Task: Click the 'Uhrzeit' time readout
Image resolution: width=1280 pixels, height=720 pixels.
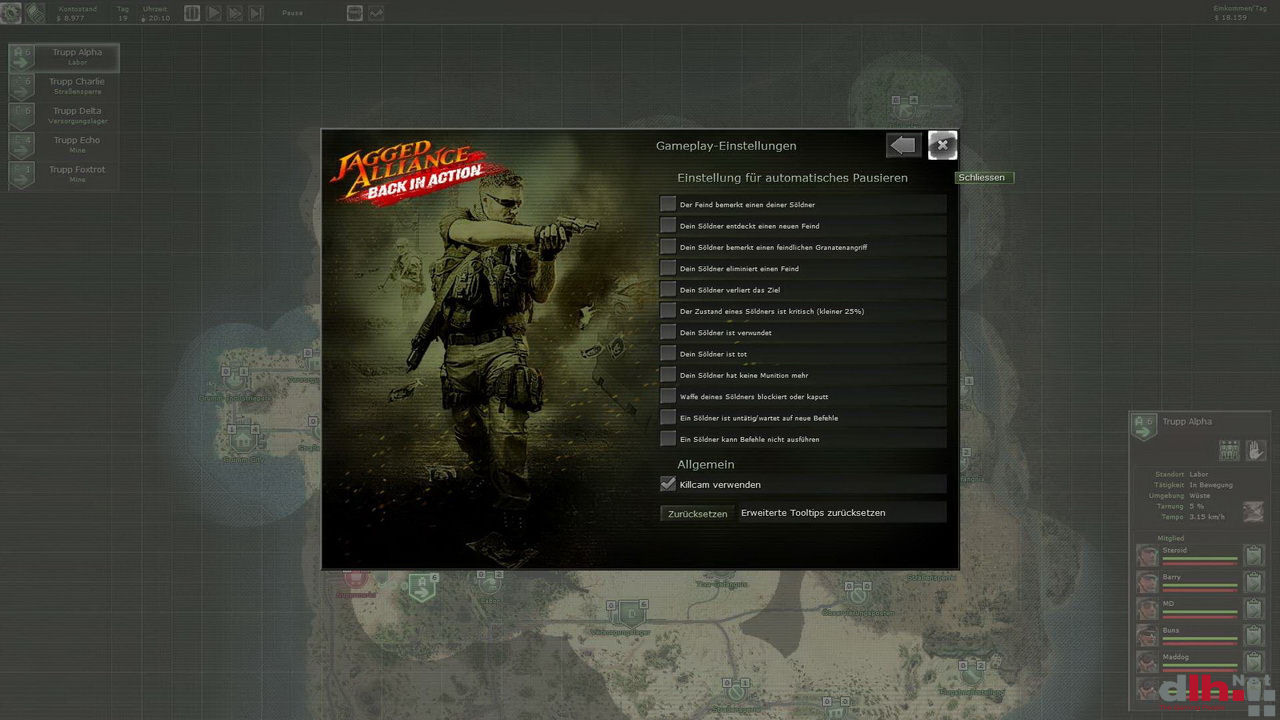Action: 155,13
